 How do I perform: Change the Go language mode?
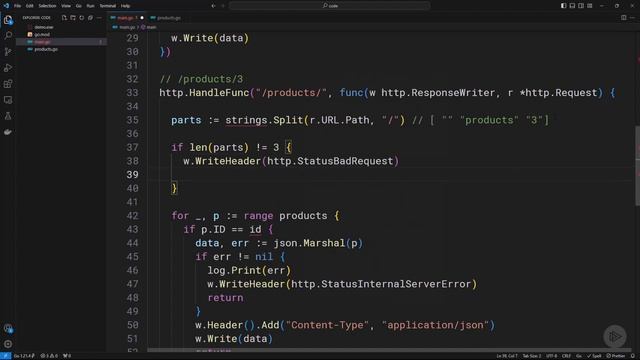(579, 356)
